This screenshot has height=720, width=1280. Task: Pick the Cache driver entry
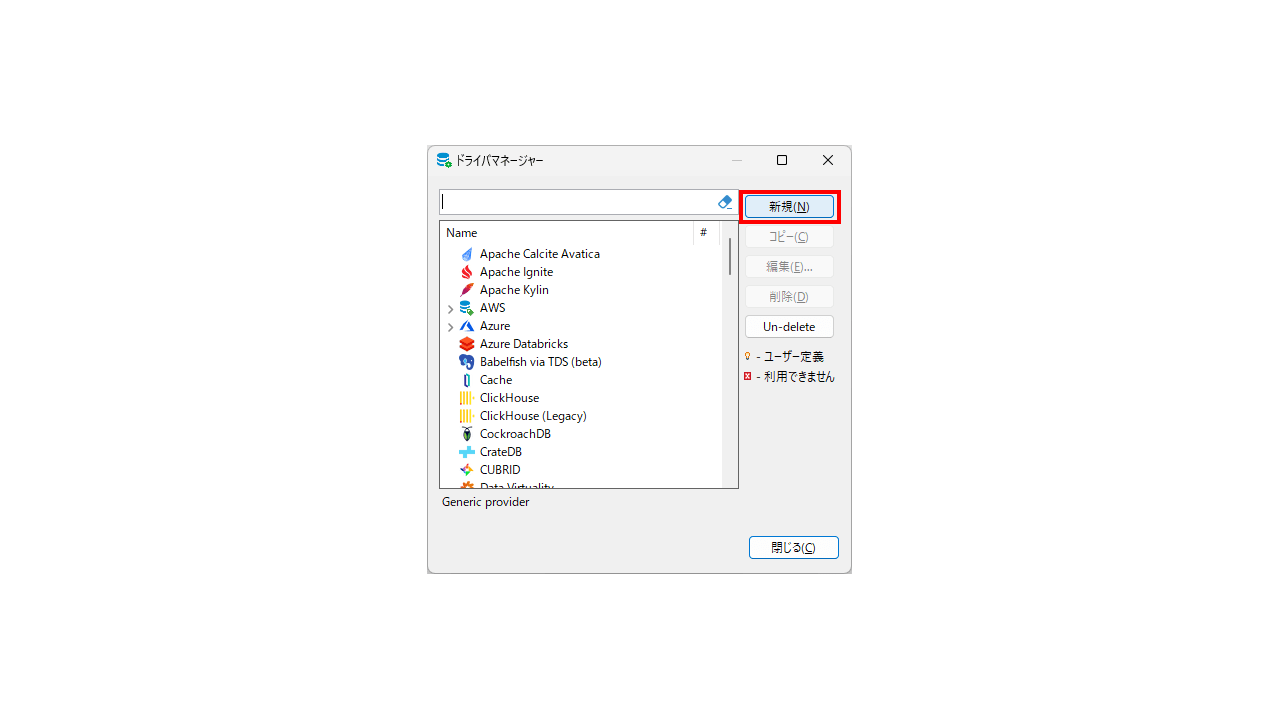(x=496, y=380)
